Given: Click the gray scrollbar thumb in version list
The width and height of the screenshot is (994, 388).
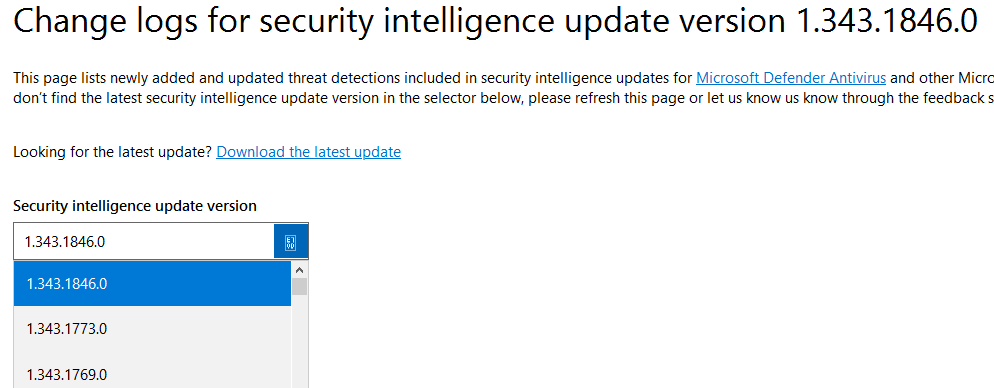Looking at the screenshot, I should 300,287.
